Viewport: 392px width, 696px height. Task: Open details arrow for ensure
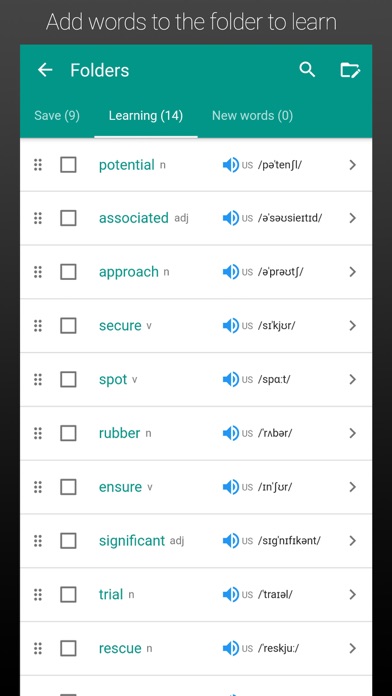352,487
